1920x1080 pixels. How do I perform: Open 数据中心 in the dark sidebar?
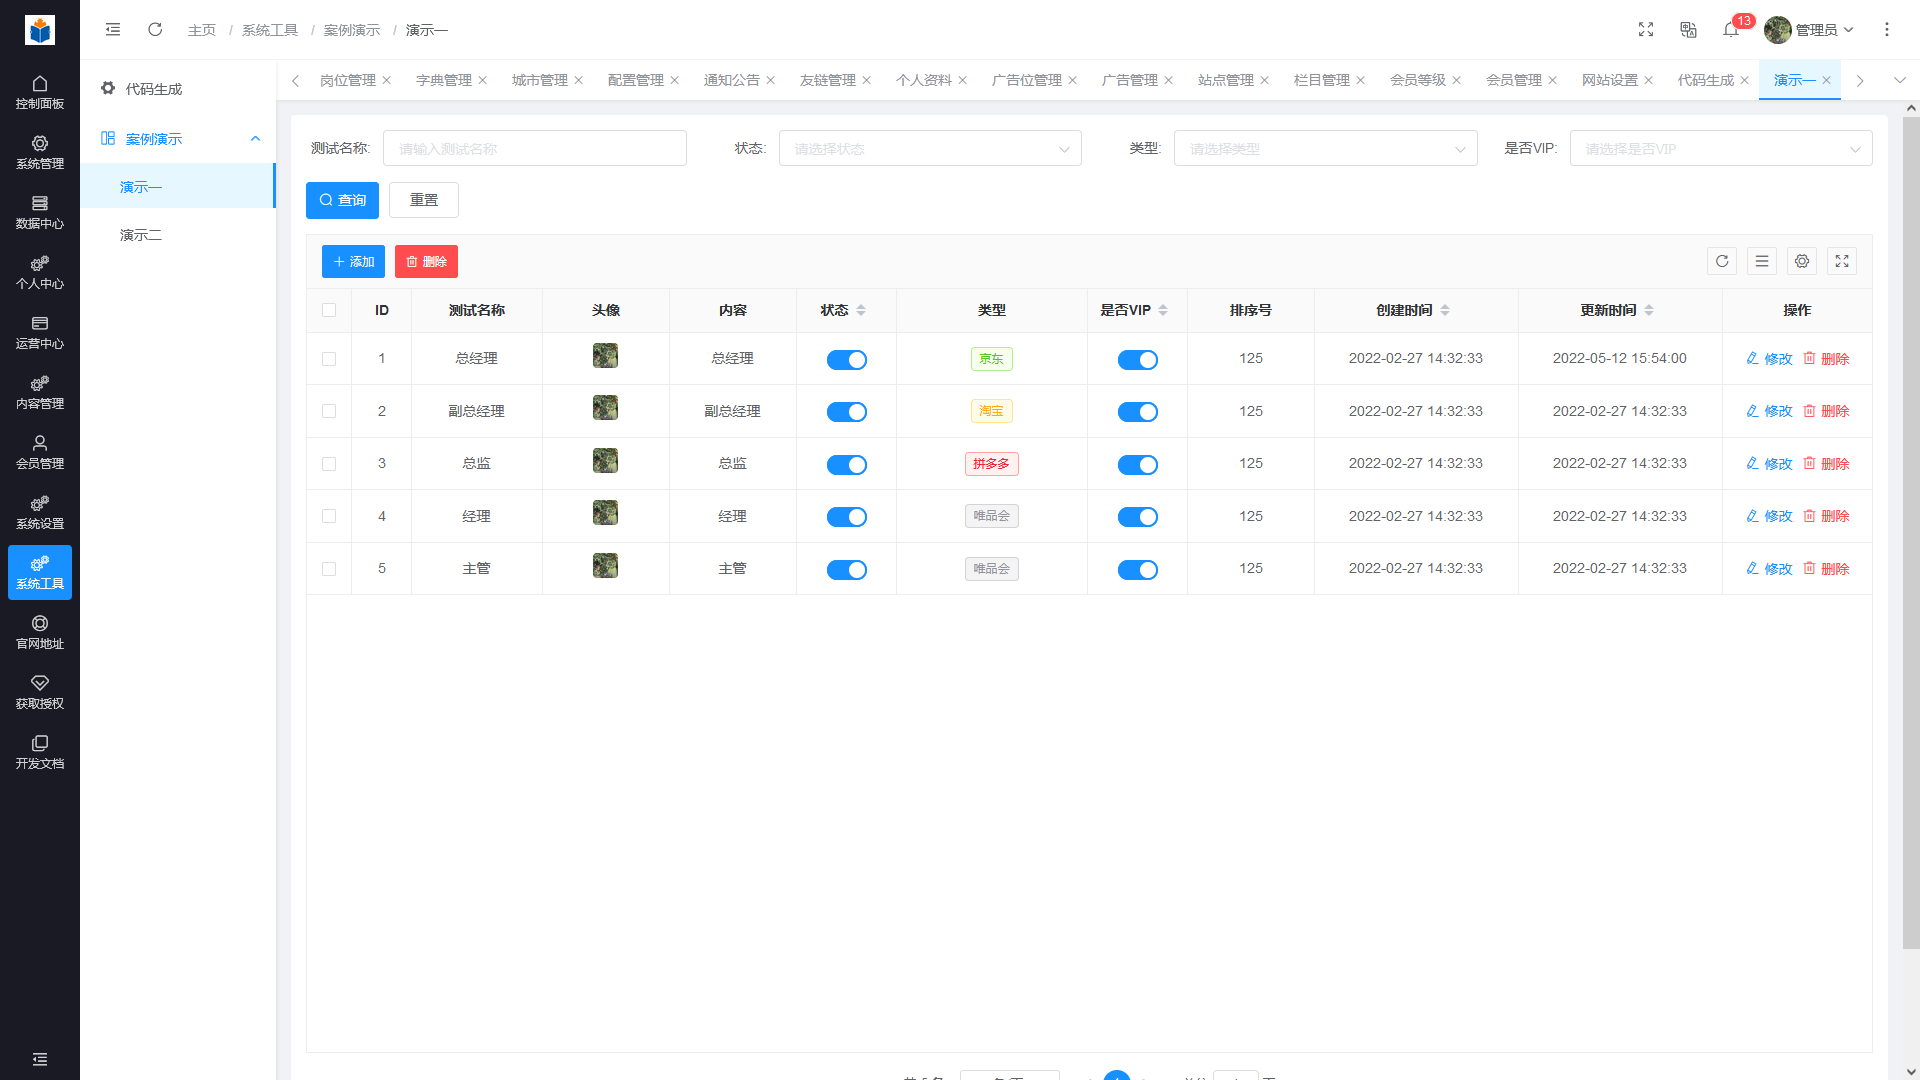pos(40,212)
